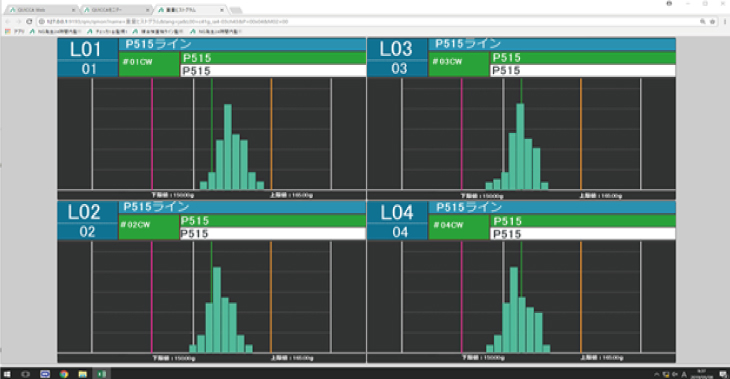The height and width of the screenshot is (379, 730).
Task: Click the tallest histogram bar in L02 chart
Action: (x=216, y=310)
